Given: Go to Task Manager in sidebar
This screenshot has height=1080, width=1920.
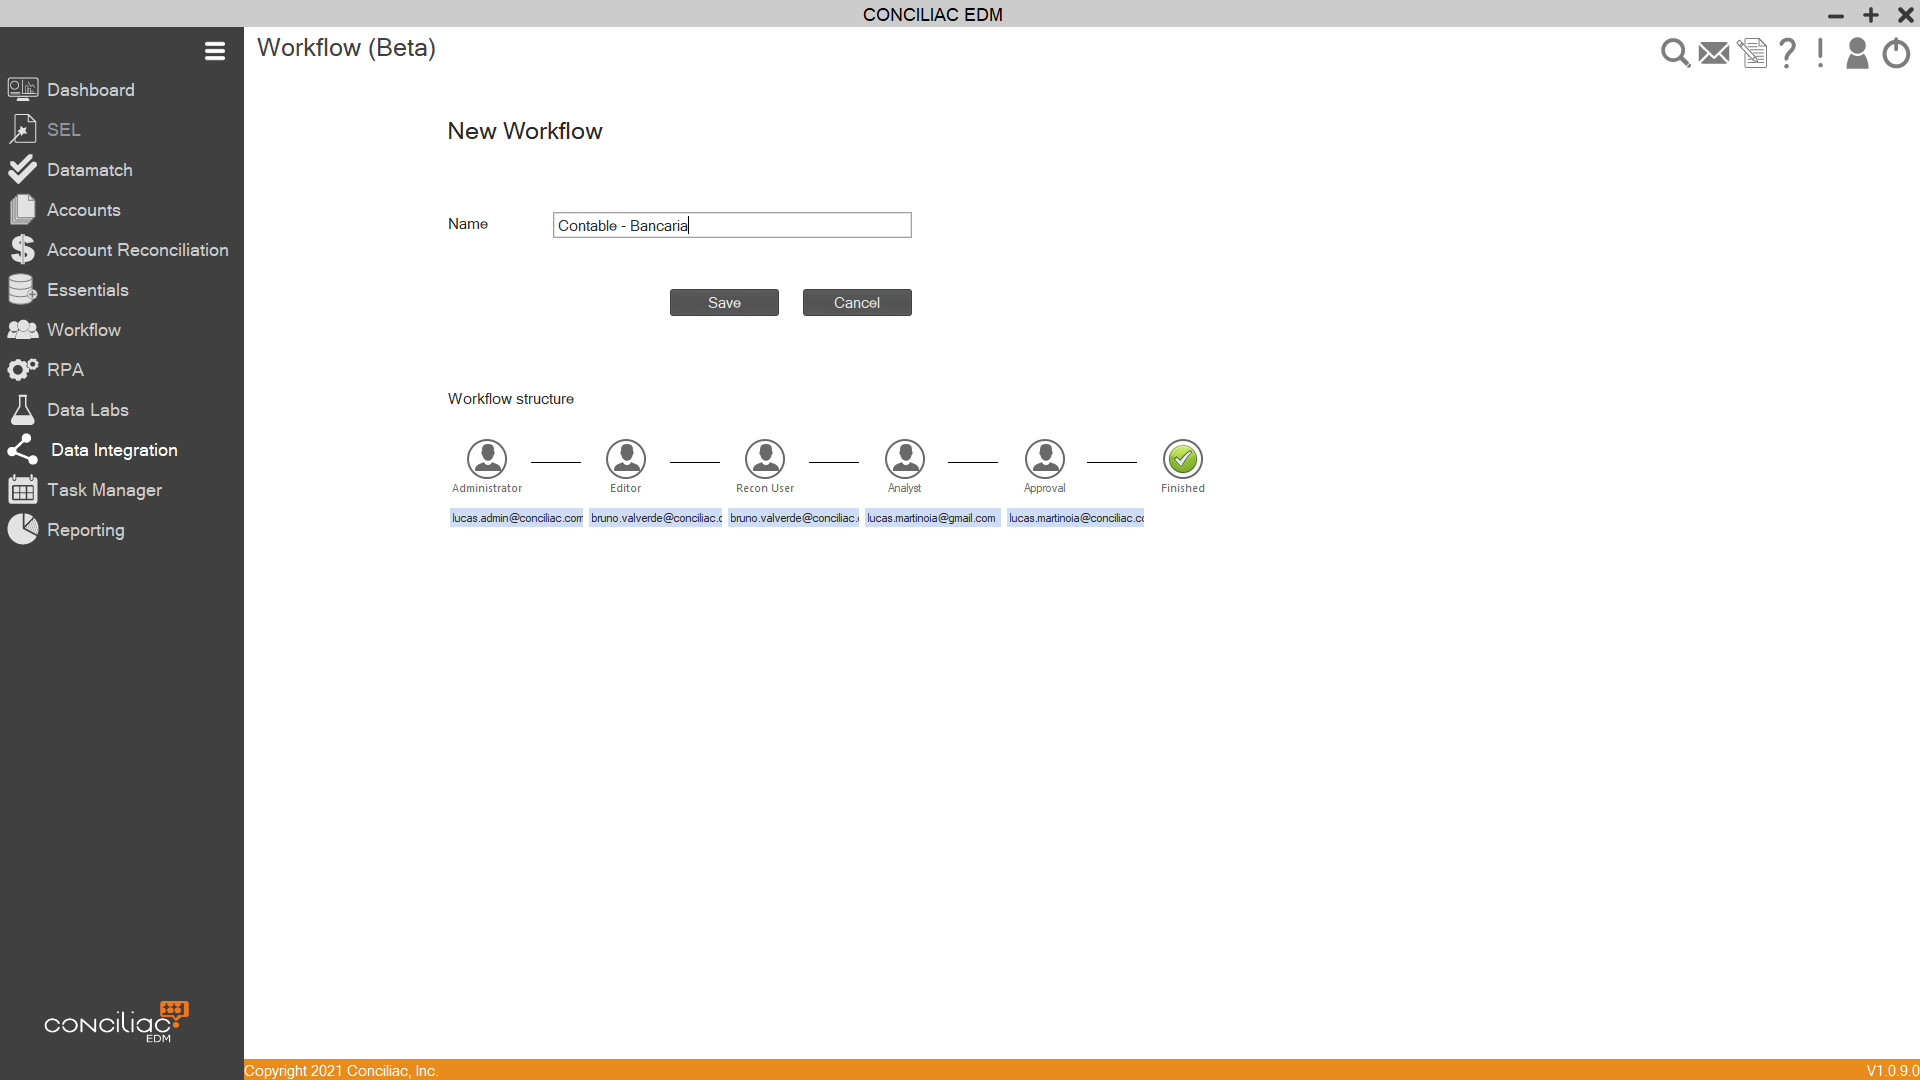Looking at the screenshot, I should coord(104,490).
